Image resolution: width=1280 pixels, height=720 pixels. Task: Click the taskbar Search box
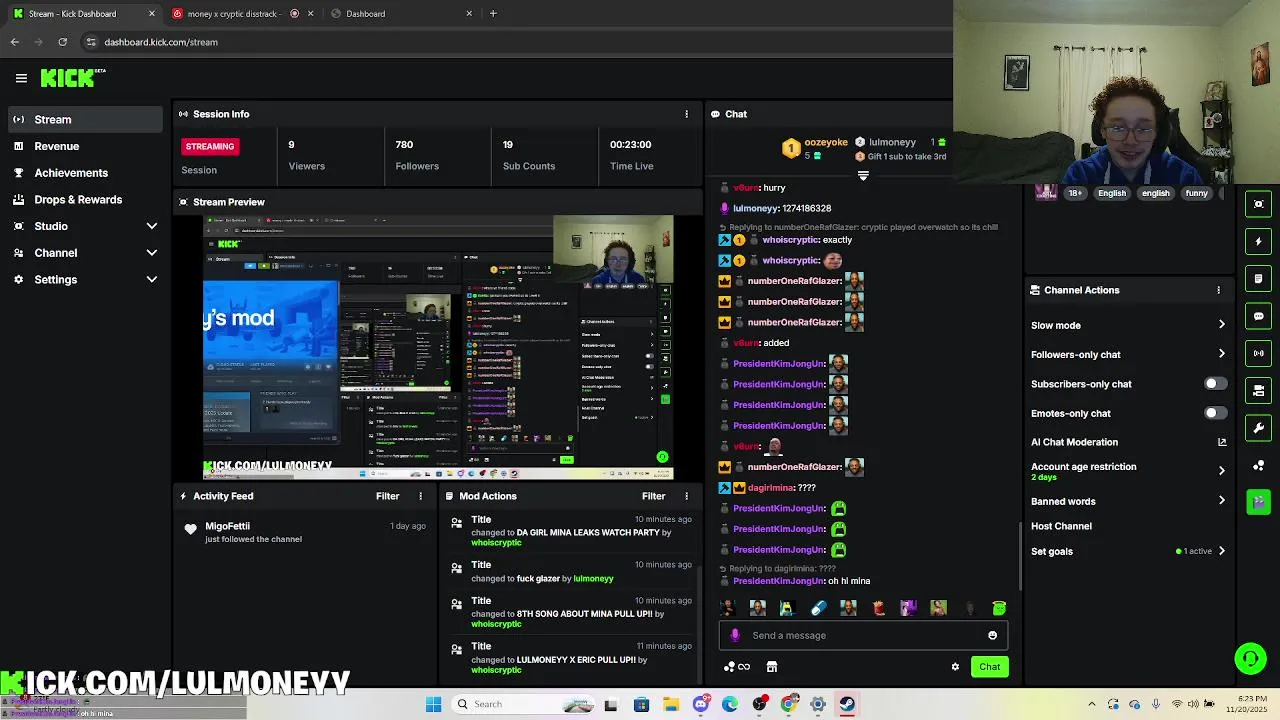point(525,704)
